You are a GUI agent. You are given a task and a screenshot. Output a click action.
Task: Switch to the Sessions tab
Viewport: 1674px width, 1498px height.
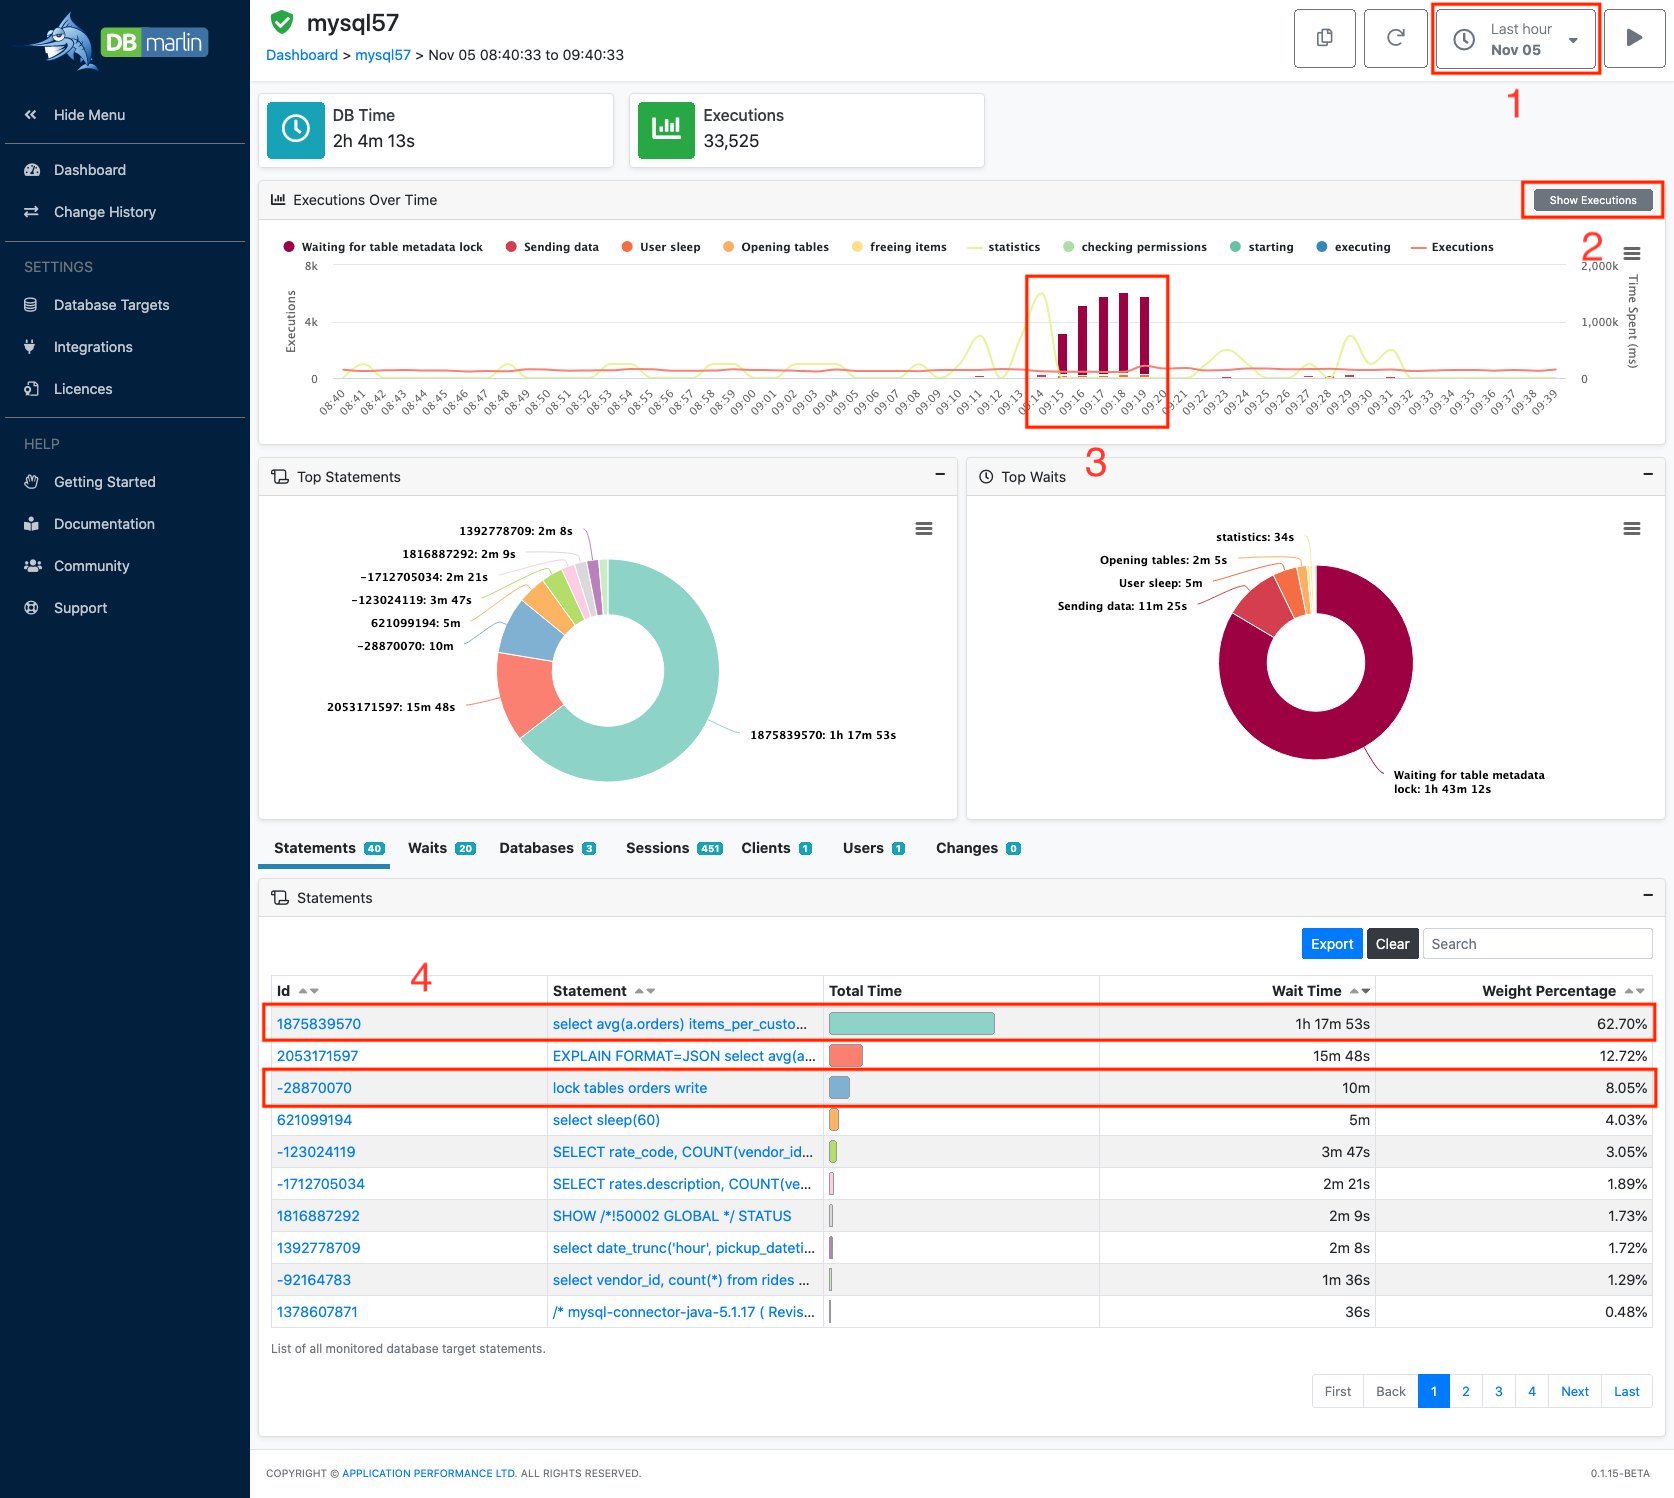click(x=674, y=848)
